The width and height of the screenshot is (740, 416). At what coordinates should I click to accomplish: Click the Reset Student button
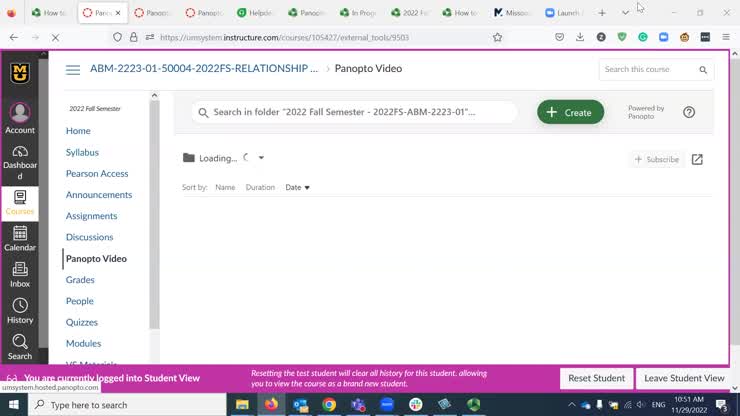(x=596, y=378)
